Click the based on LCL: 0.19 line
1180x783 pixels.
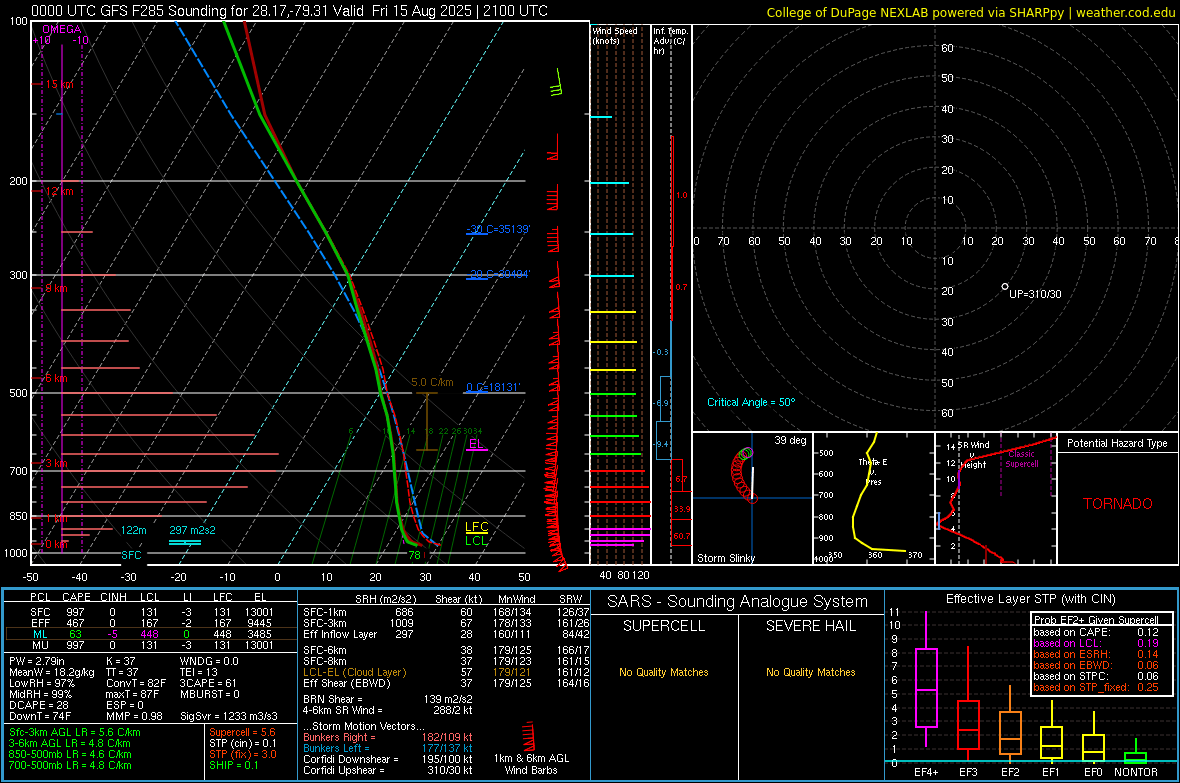click(1096, 643)
